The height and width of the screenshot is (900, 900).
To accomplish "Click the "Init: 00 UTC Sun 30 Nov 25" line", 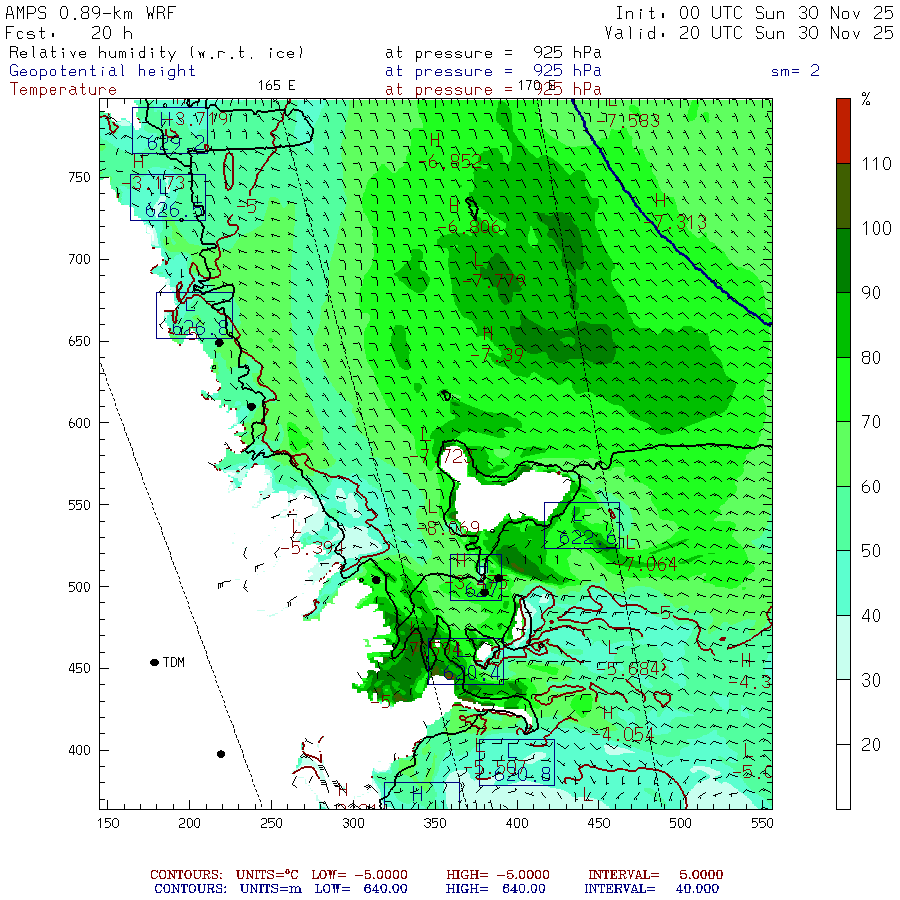I will pos(755,13).
